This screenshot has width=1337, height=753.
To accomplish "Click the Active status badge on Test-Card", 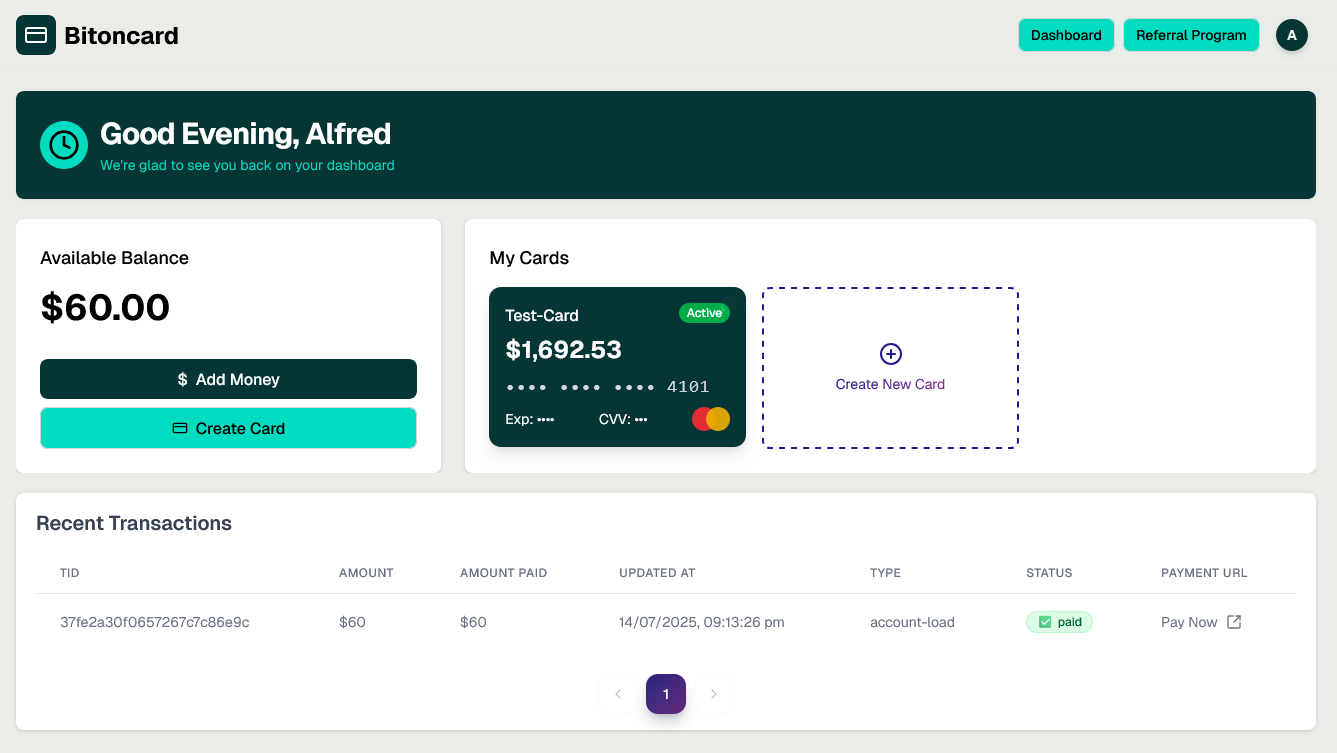I will pos(704,313).
